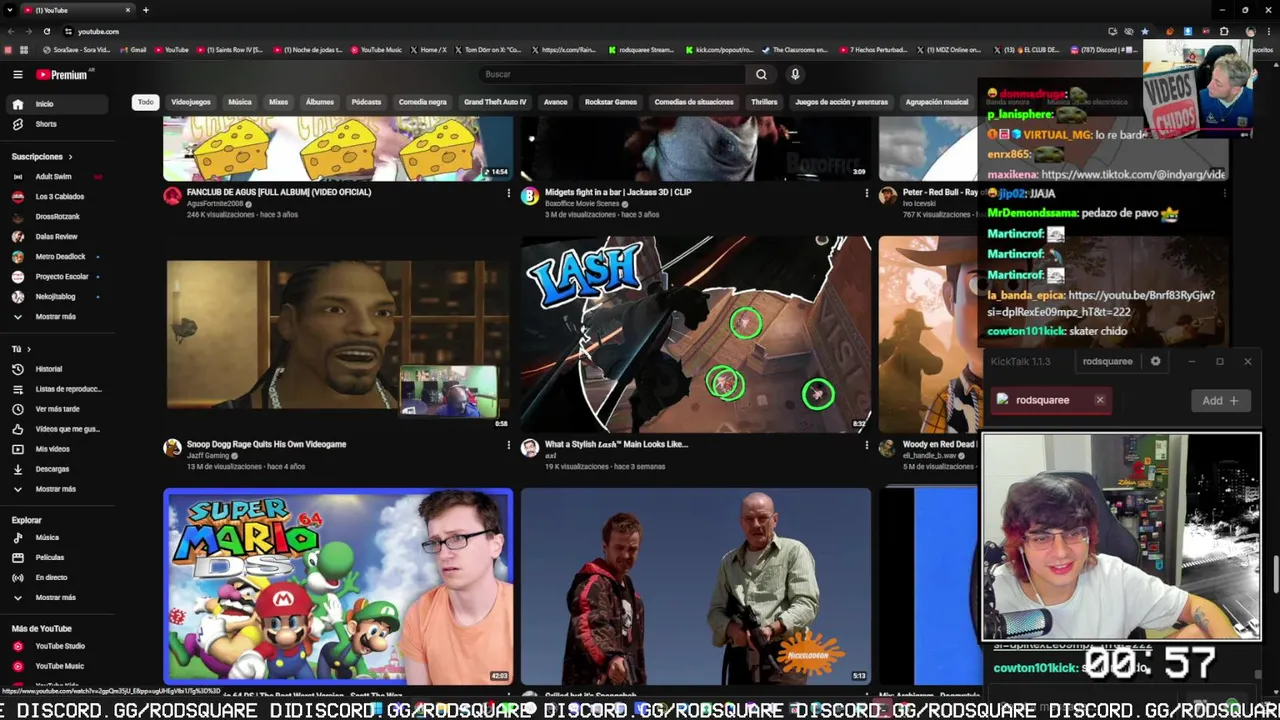Open KickTalk settings gear
The height and width of the screenshot is (720, 1280).
(x=1155, y=361)
